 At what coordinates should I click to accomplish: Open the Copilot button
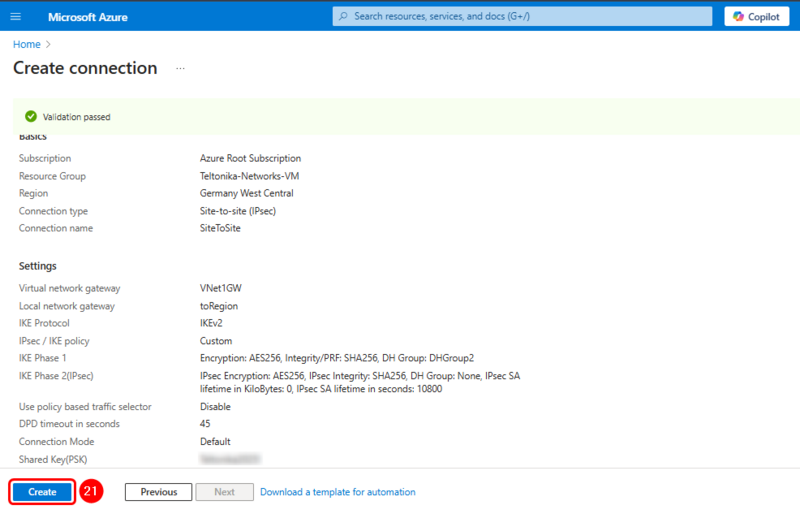(x=758, y=17)
